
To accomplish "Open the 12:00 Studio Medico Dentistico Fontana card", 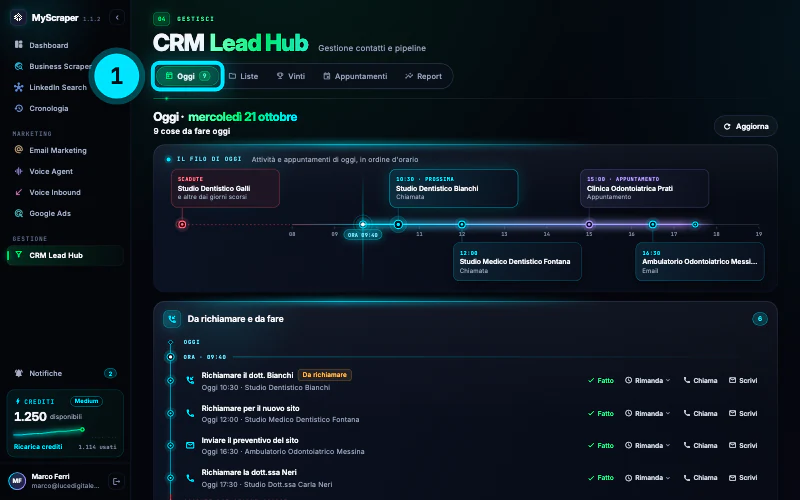I will tap(517, 261).
